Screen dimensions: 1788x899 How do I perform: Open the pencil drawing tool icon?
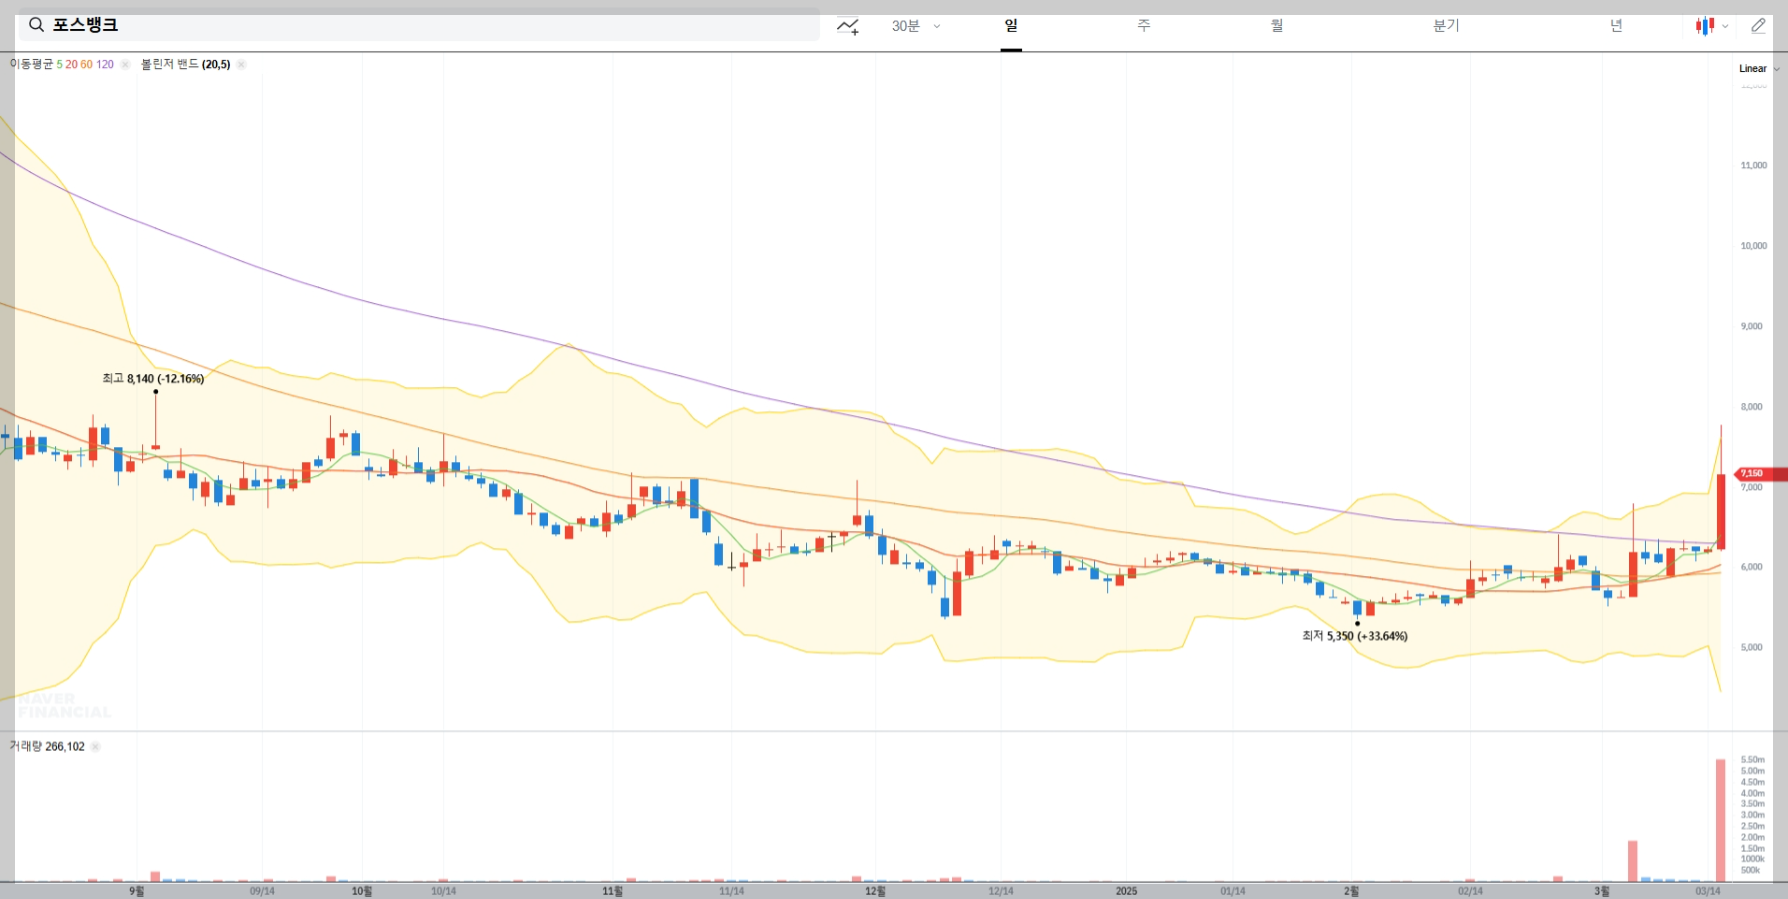1758,26
